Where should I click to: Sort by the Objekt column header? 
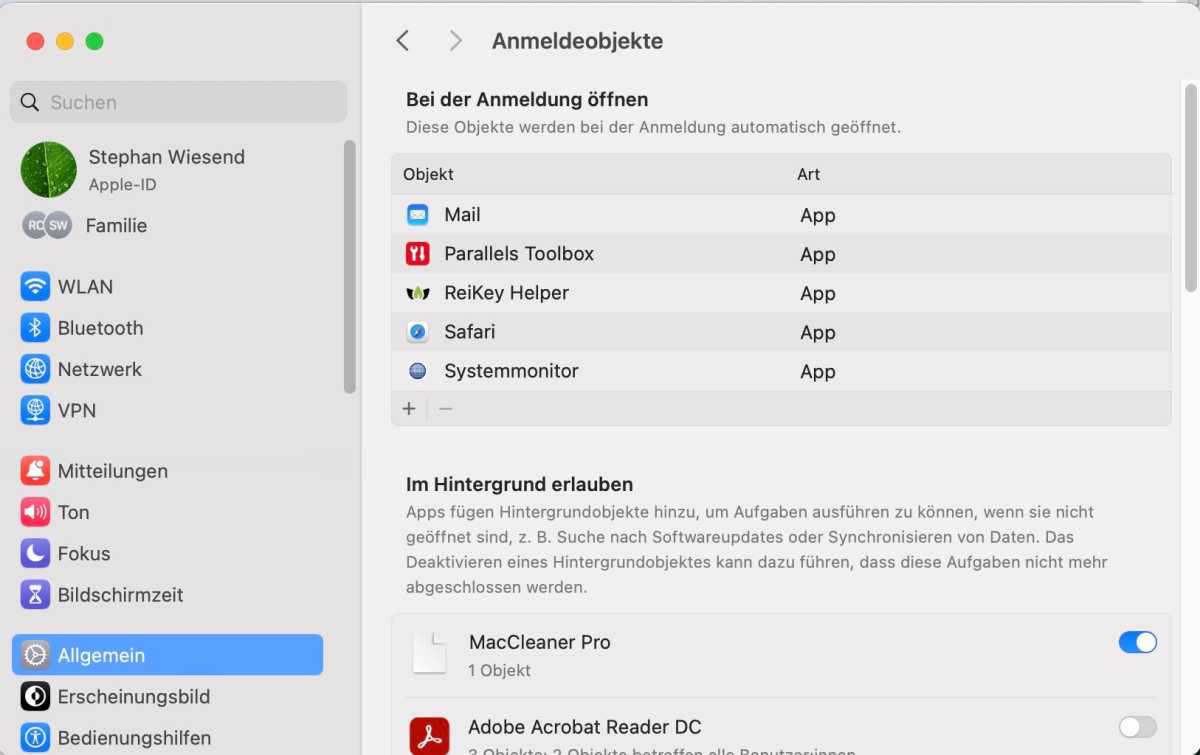[428, 174]
